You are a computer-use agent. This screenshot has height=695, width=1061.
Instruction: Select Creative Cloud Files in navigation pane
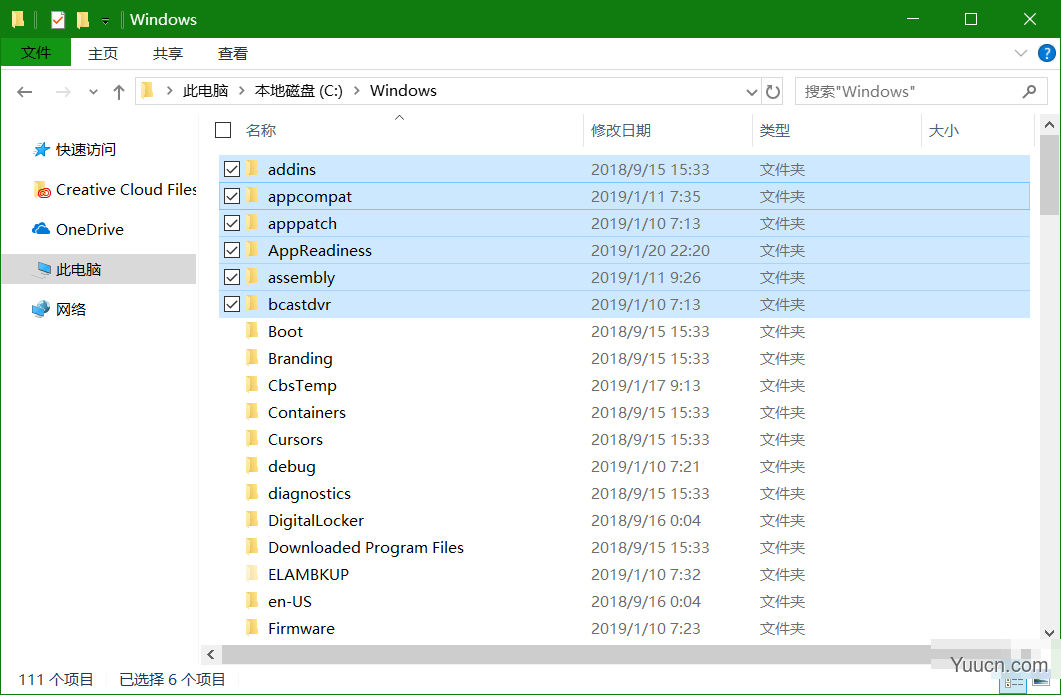(115, 189)
